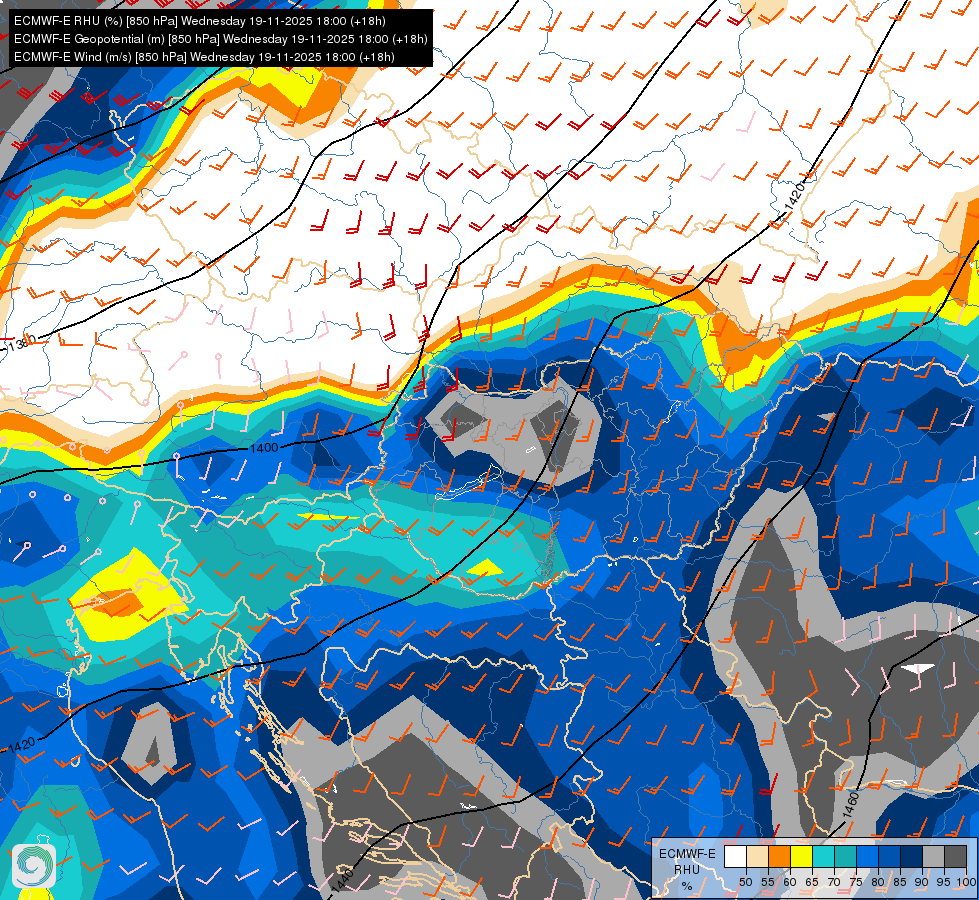Click the 1400 geopotential contour label

click(263, 448)
